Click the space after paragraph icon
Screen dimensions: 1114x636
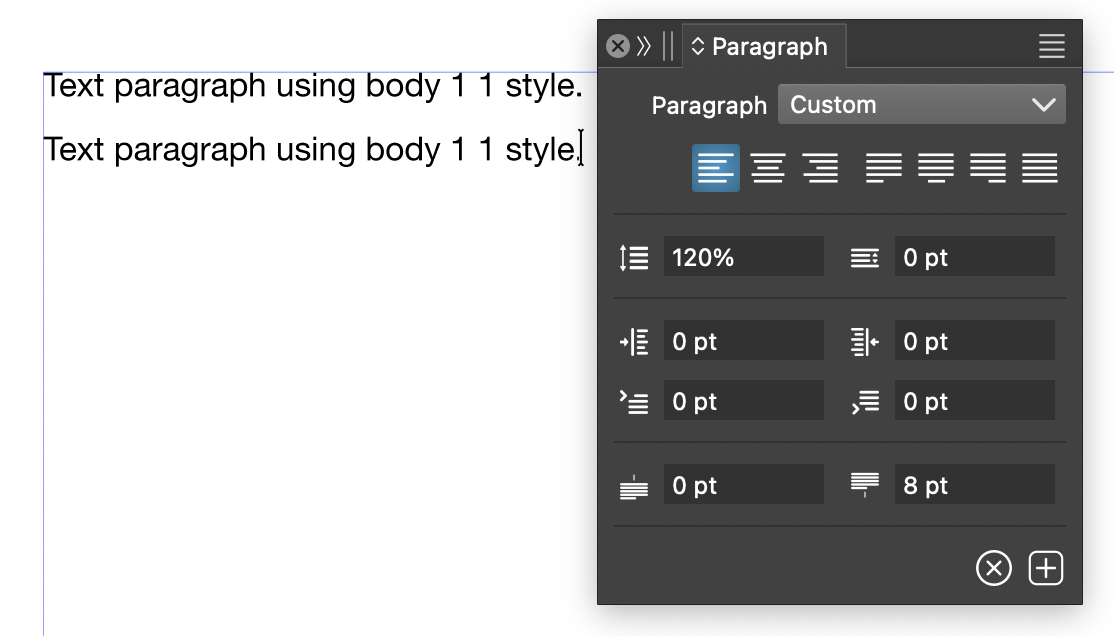click(865, 486)
